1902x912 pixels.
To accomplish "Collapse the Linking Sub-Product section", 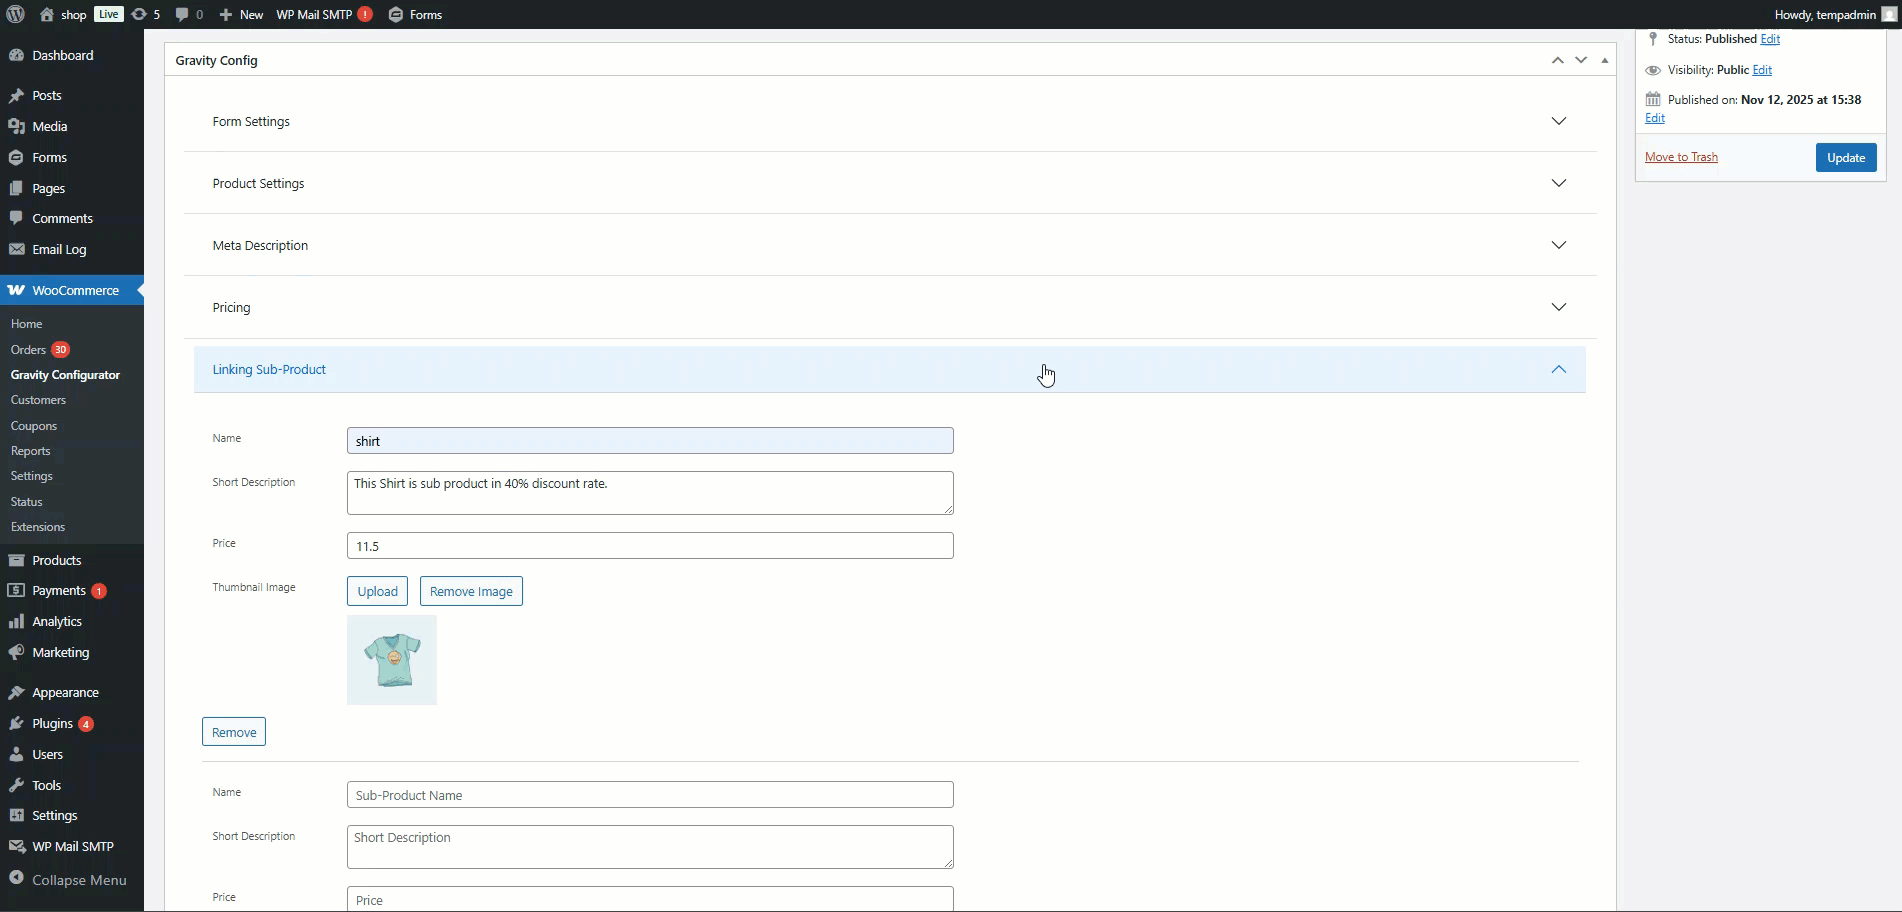I will coord(1558,370).
